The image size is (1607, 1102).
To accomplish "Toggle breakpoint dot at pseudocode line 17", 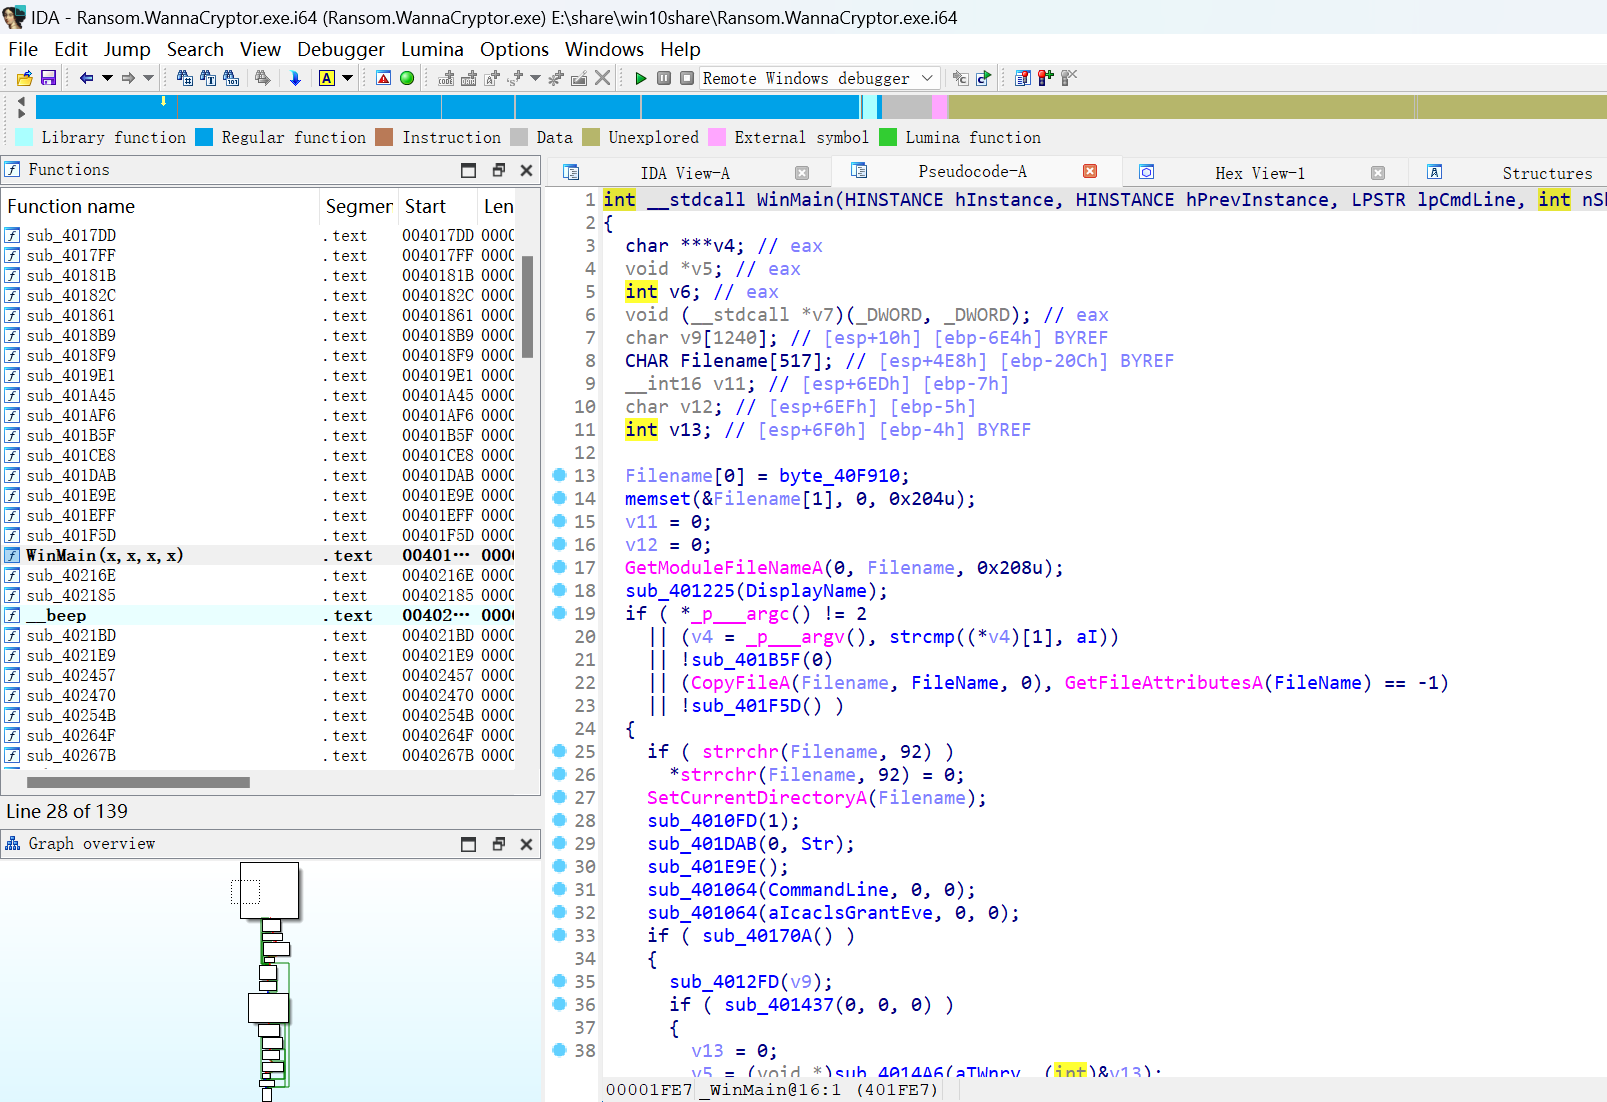I will click(559, 567).
